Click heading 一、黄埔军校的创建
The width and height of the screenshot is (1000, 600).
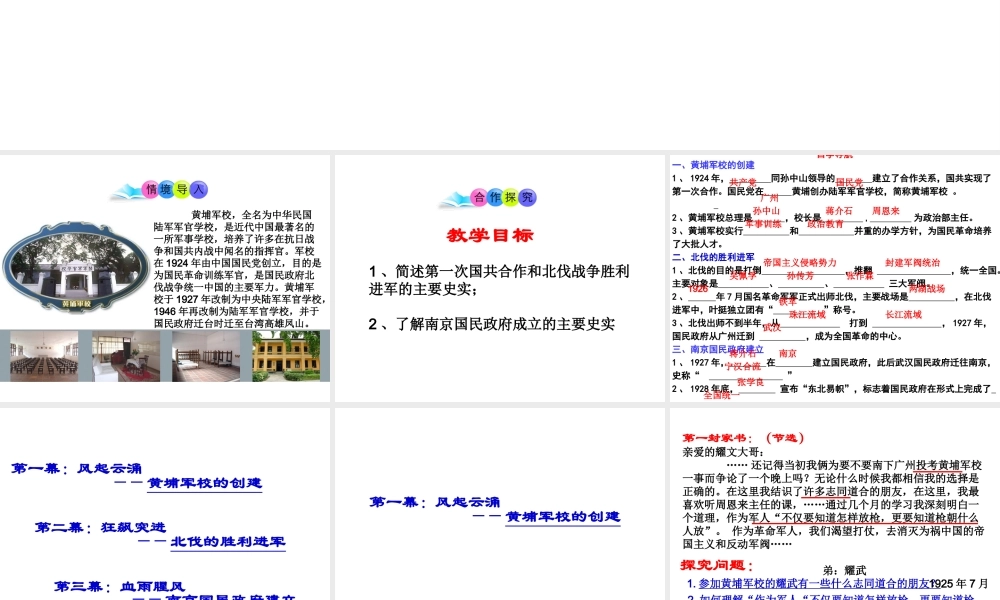(714, 165)
